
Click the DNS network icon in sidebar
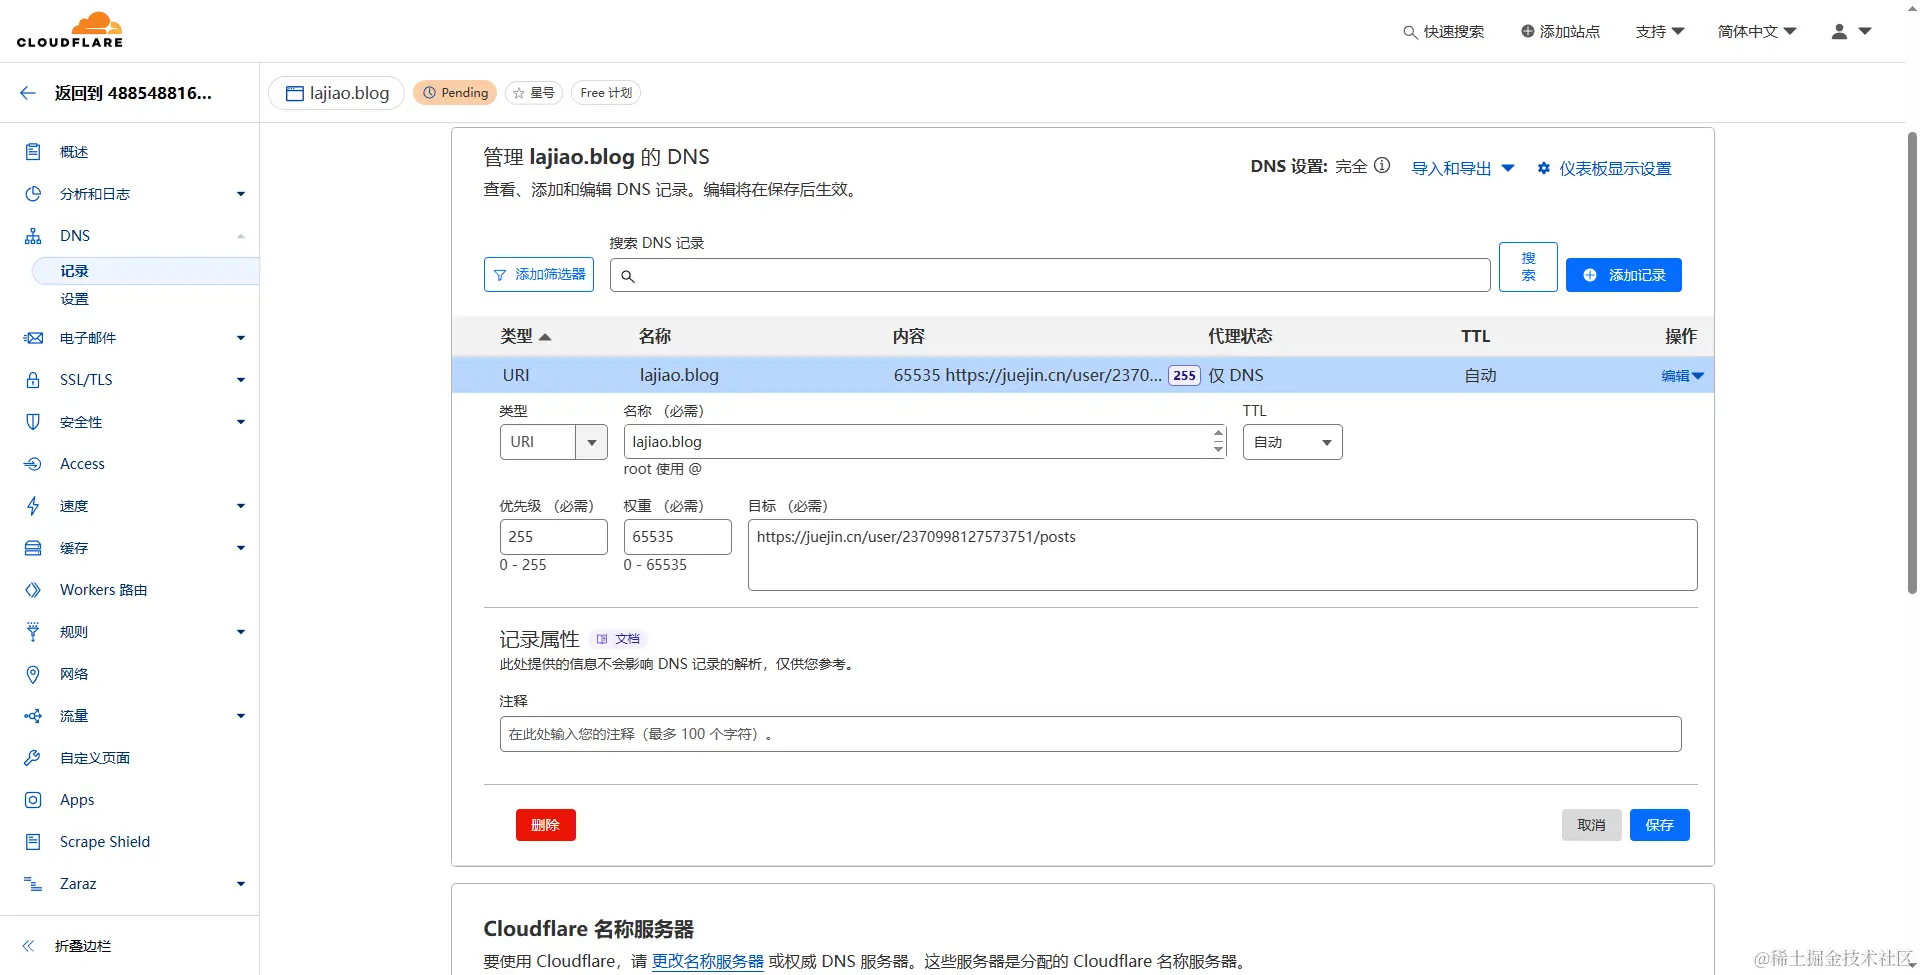point(33,236)
